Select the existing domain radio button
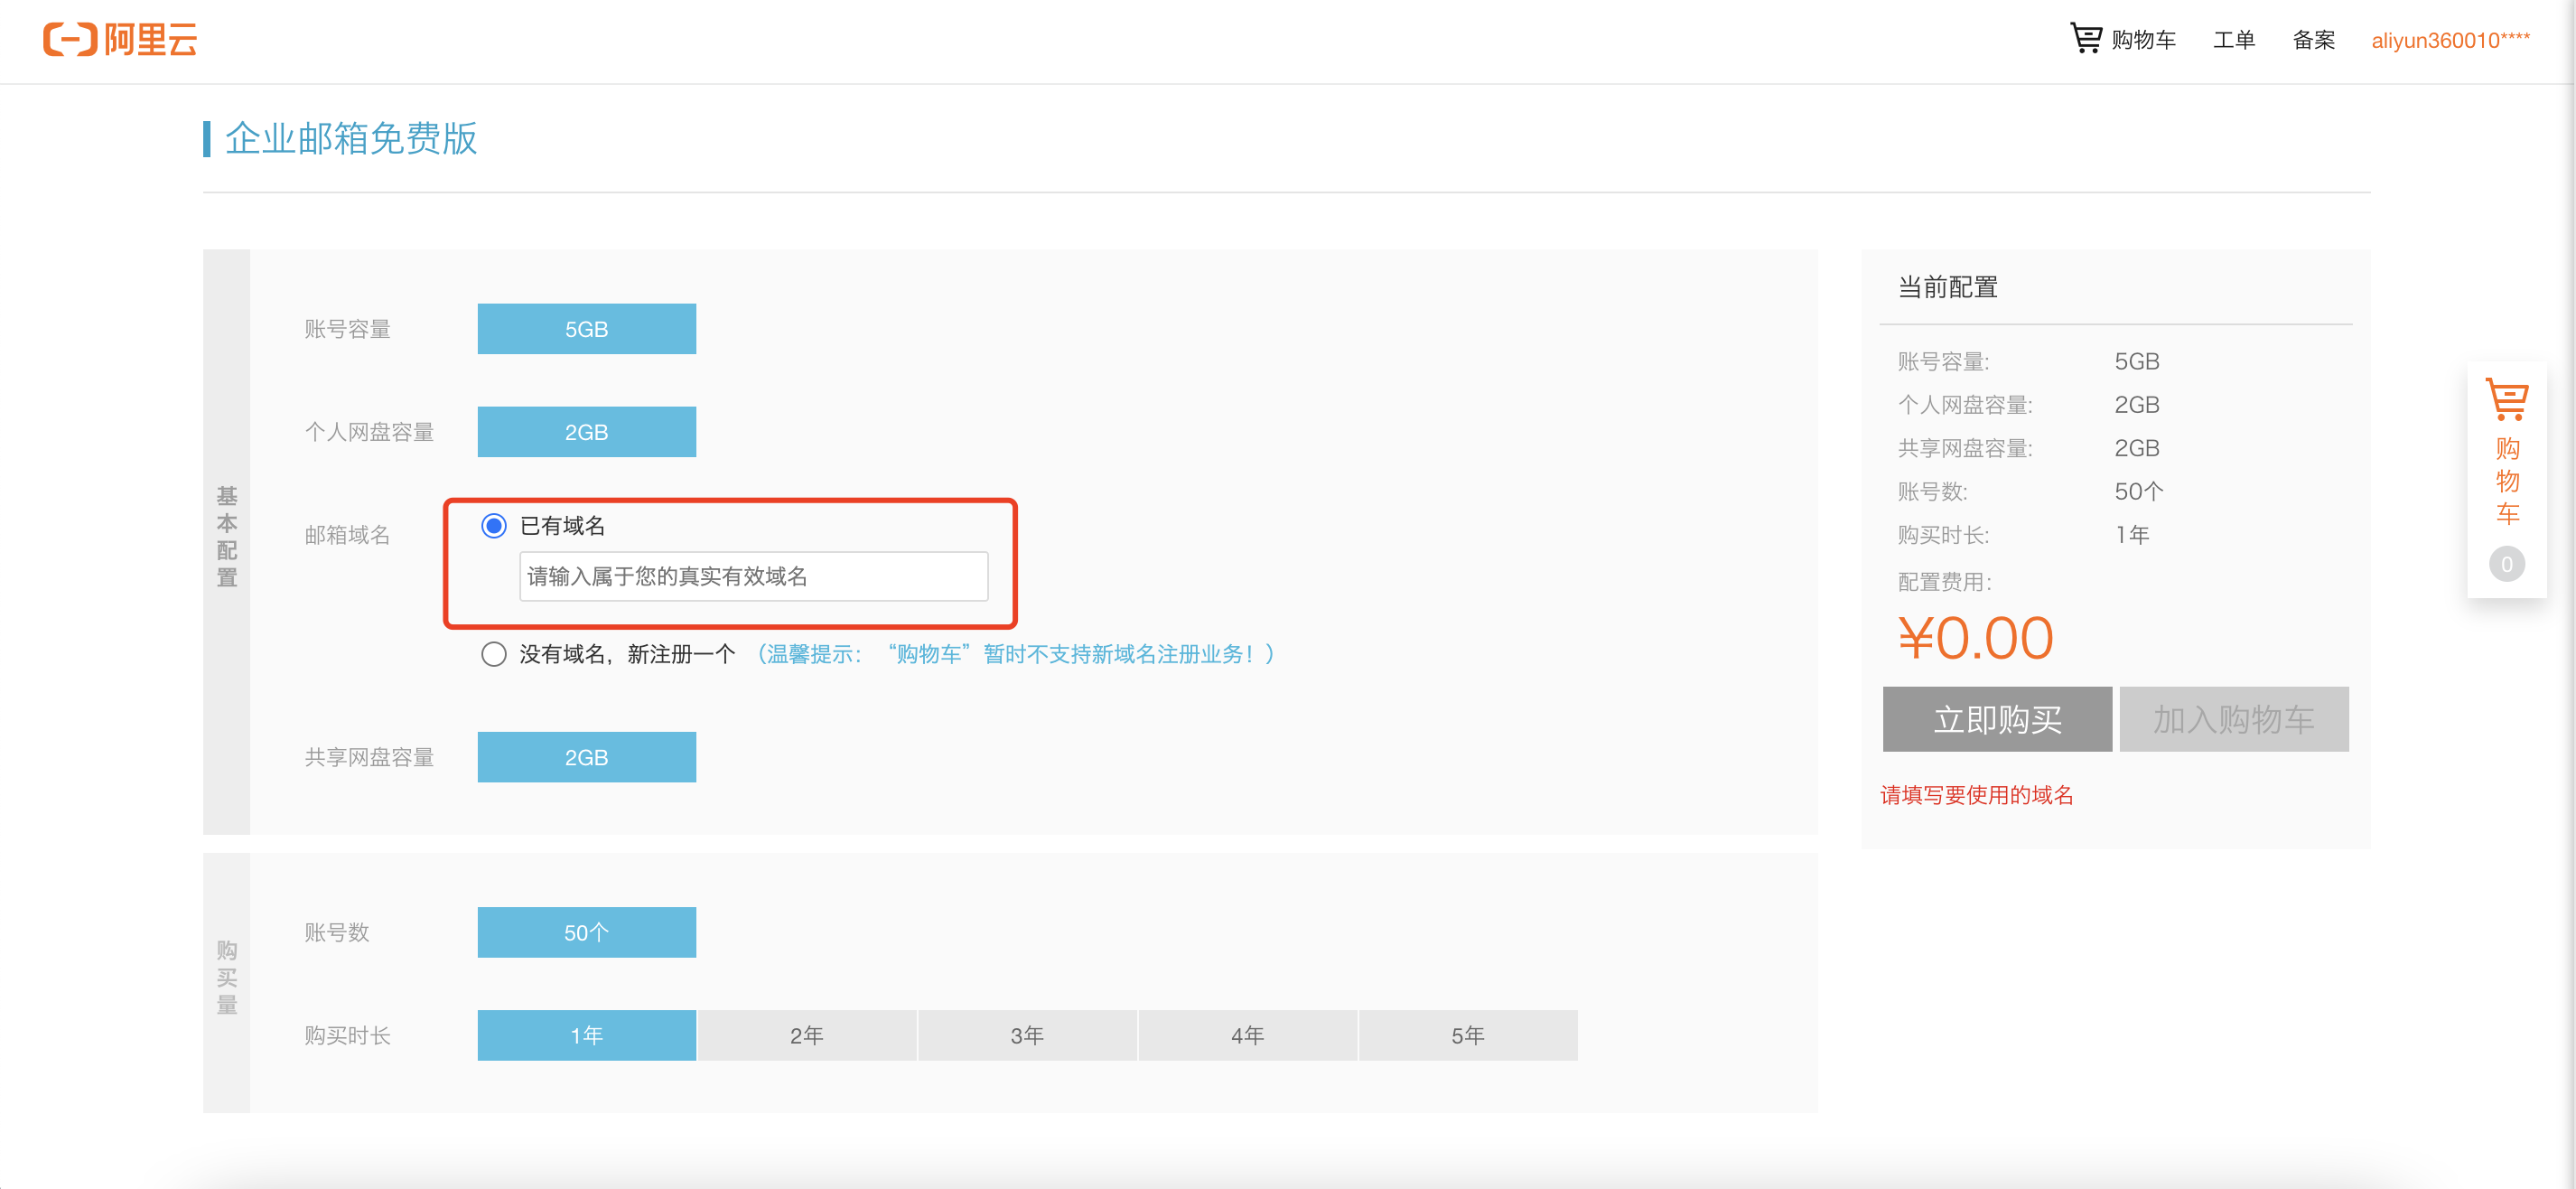Viewport: 2576px width, 1189px height. pyautogui.click(x=494, y=526)
